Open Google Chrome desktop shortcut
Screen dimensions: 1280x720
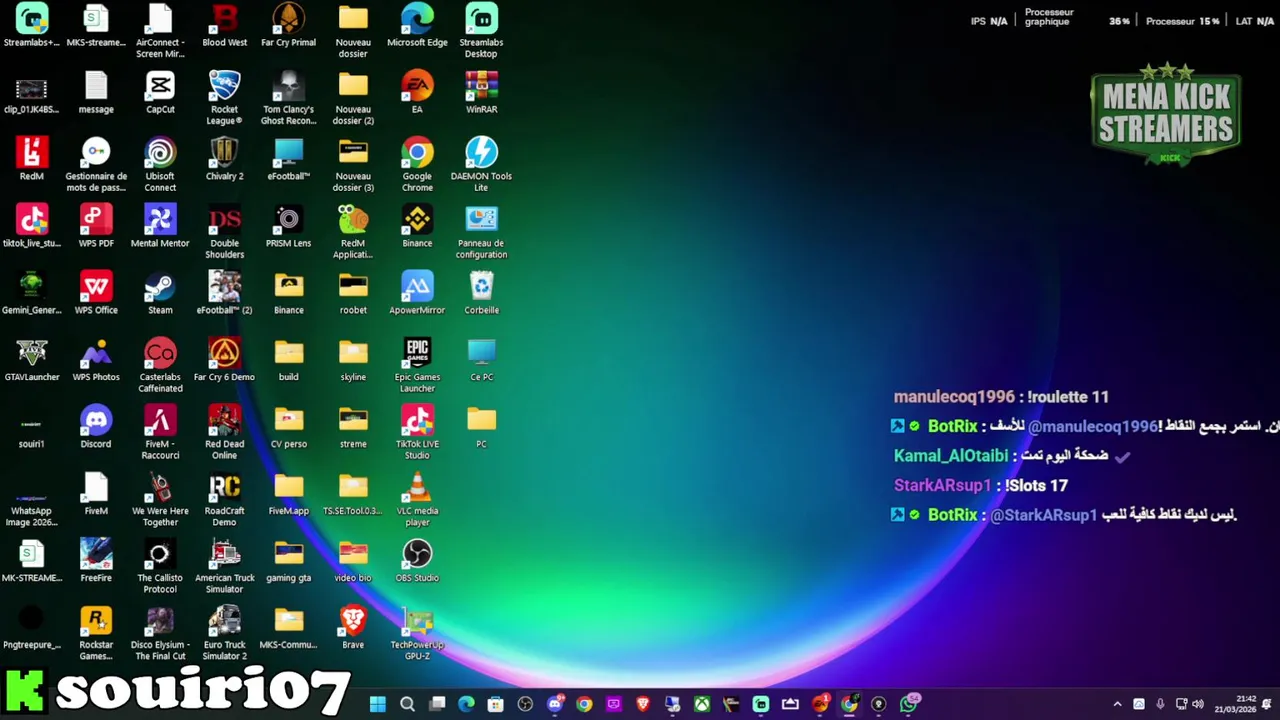click(x=417, y=164)
